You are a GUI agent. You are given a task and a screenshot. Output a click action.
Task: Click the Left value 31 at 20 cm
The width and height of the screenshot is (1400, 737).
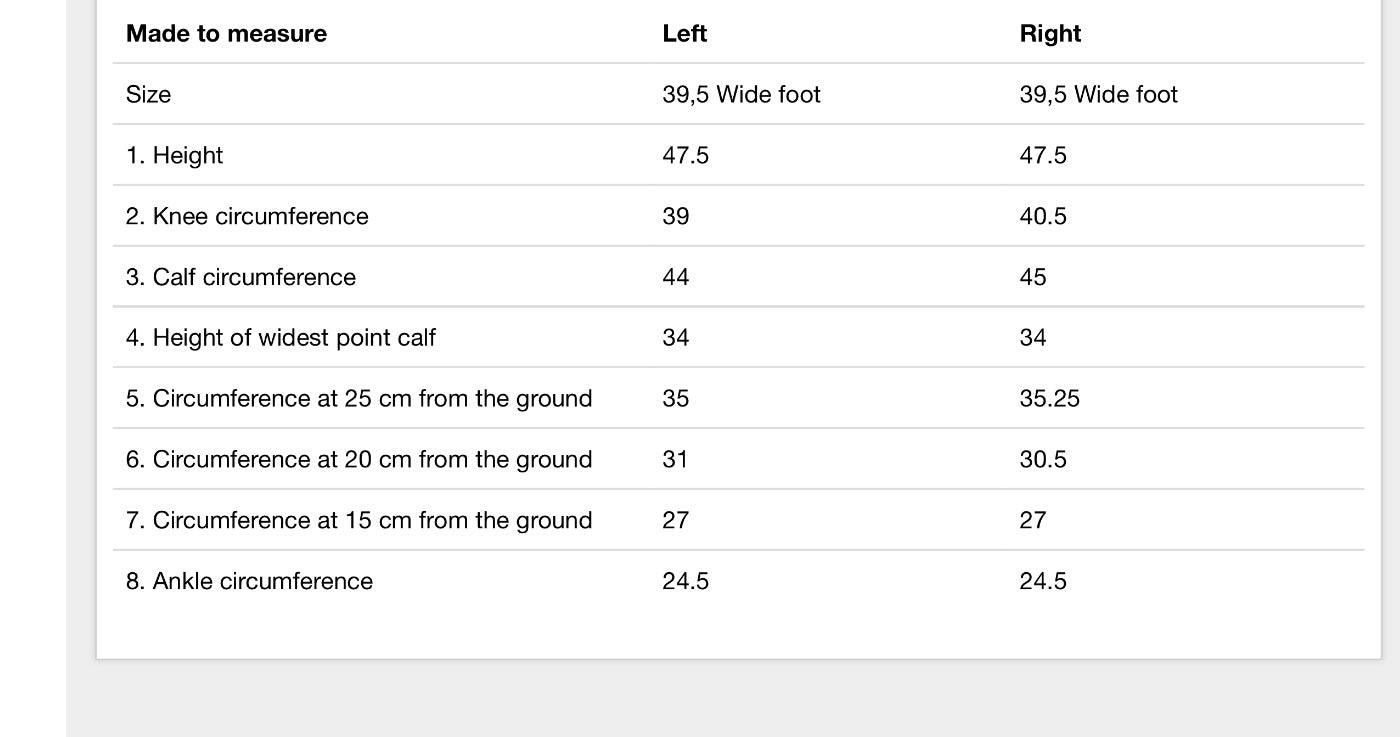point(675,460)
